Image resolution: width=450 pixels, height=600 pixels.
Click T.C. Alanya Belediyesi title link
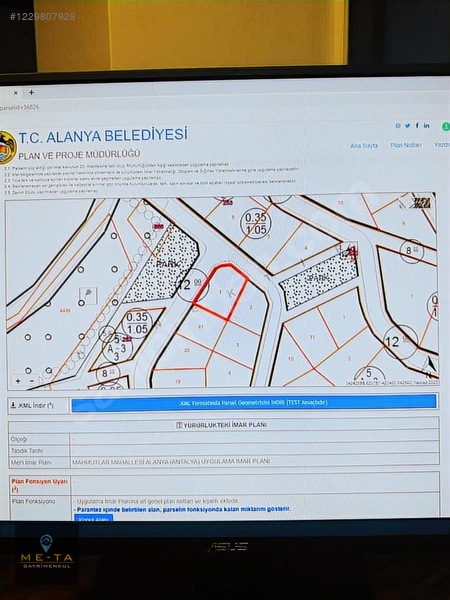tap(103, 136)
